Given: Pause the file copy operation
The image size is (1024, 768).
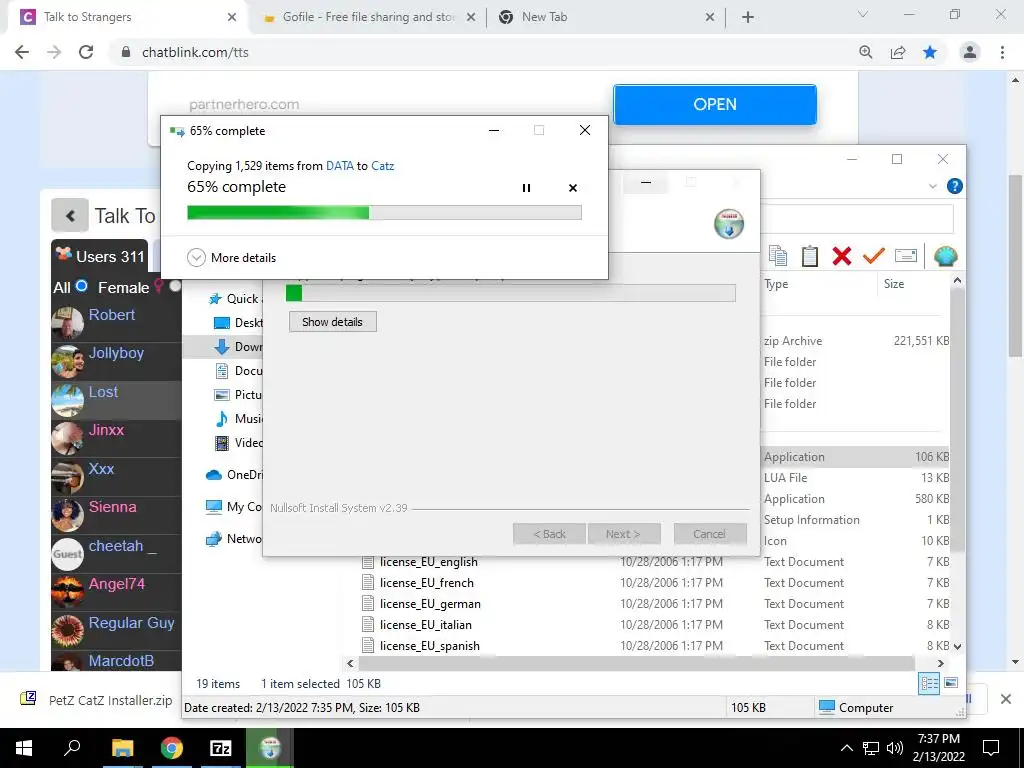Looking at the screenshot, I should pyautogui.click(x=526, y=188).
